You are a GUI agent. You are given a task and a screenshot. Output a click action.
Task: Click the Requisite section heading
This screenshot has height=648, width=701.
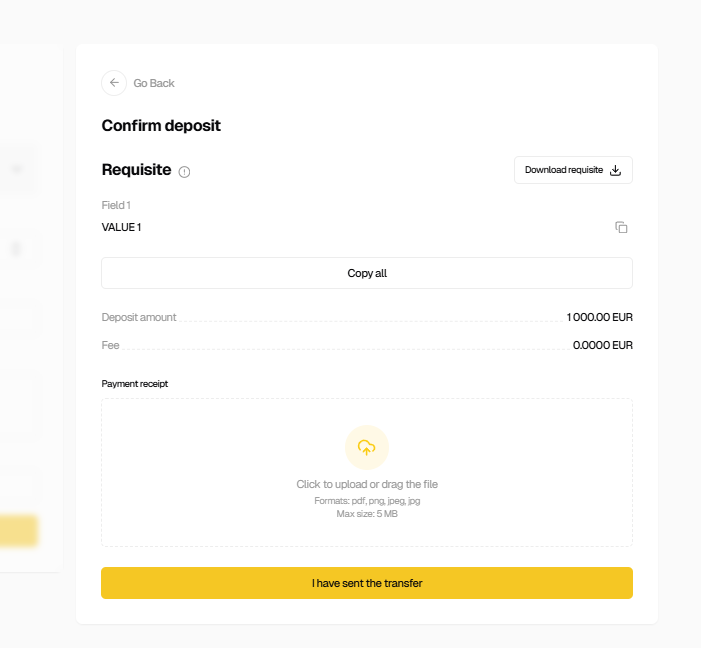pyautogui.click(x=137, y=170)
